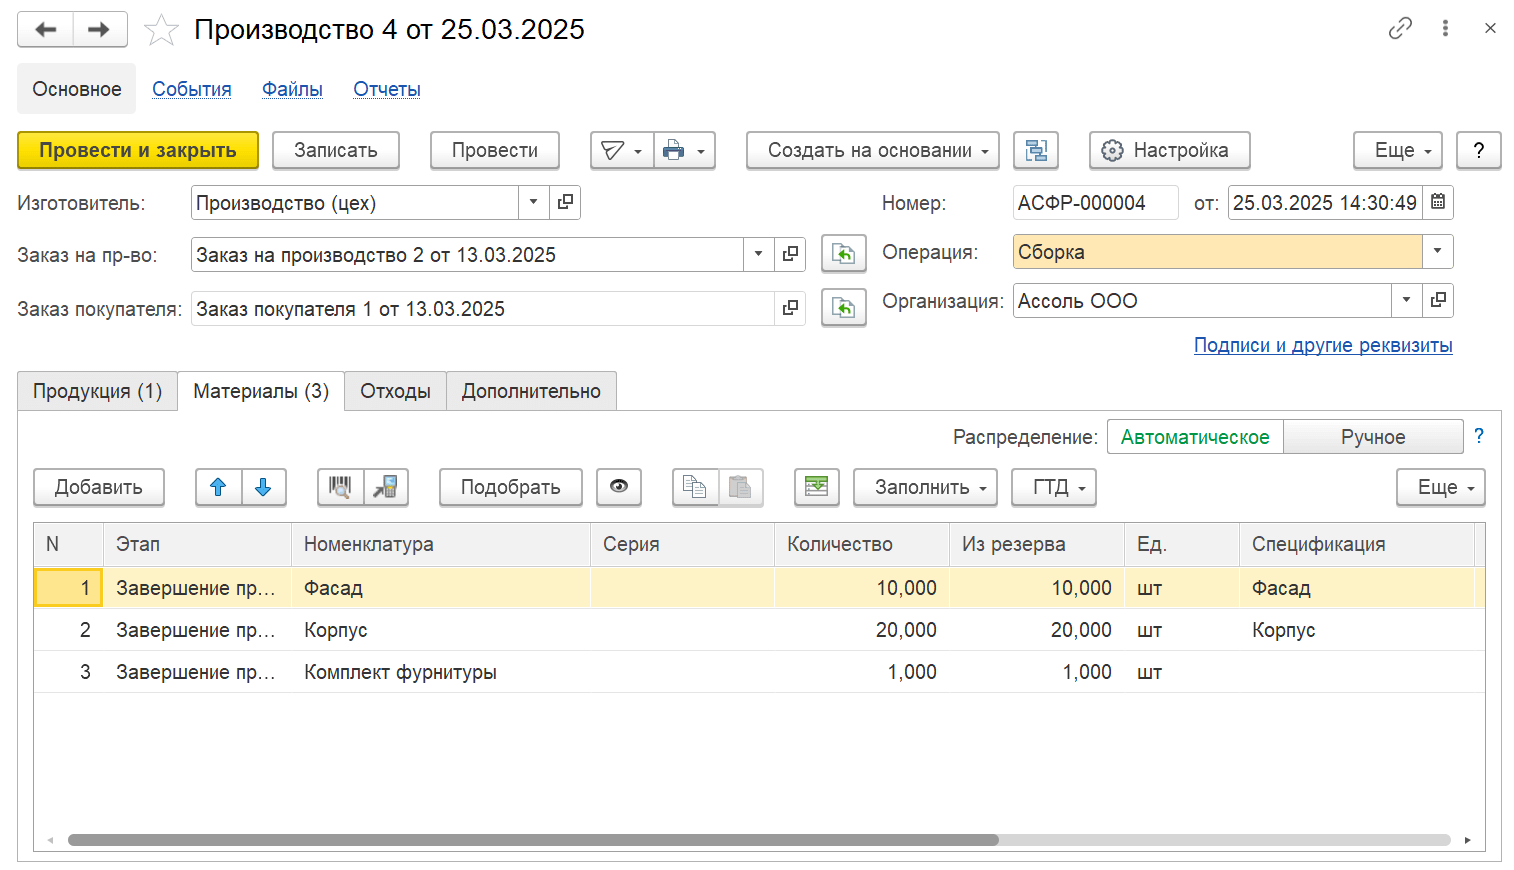The image size is (1514, 870).
Task: Click the horizontal table scrollbar
Action: [x=532, y=840]
